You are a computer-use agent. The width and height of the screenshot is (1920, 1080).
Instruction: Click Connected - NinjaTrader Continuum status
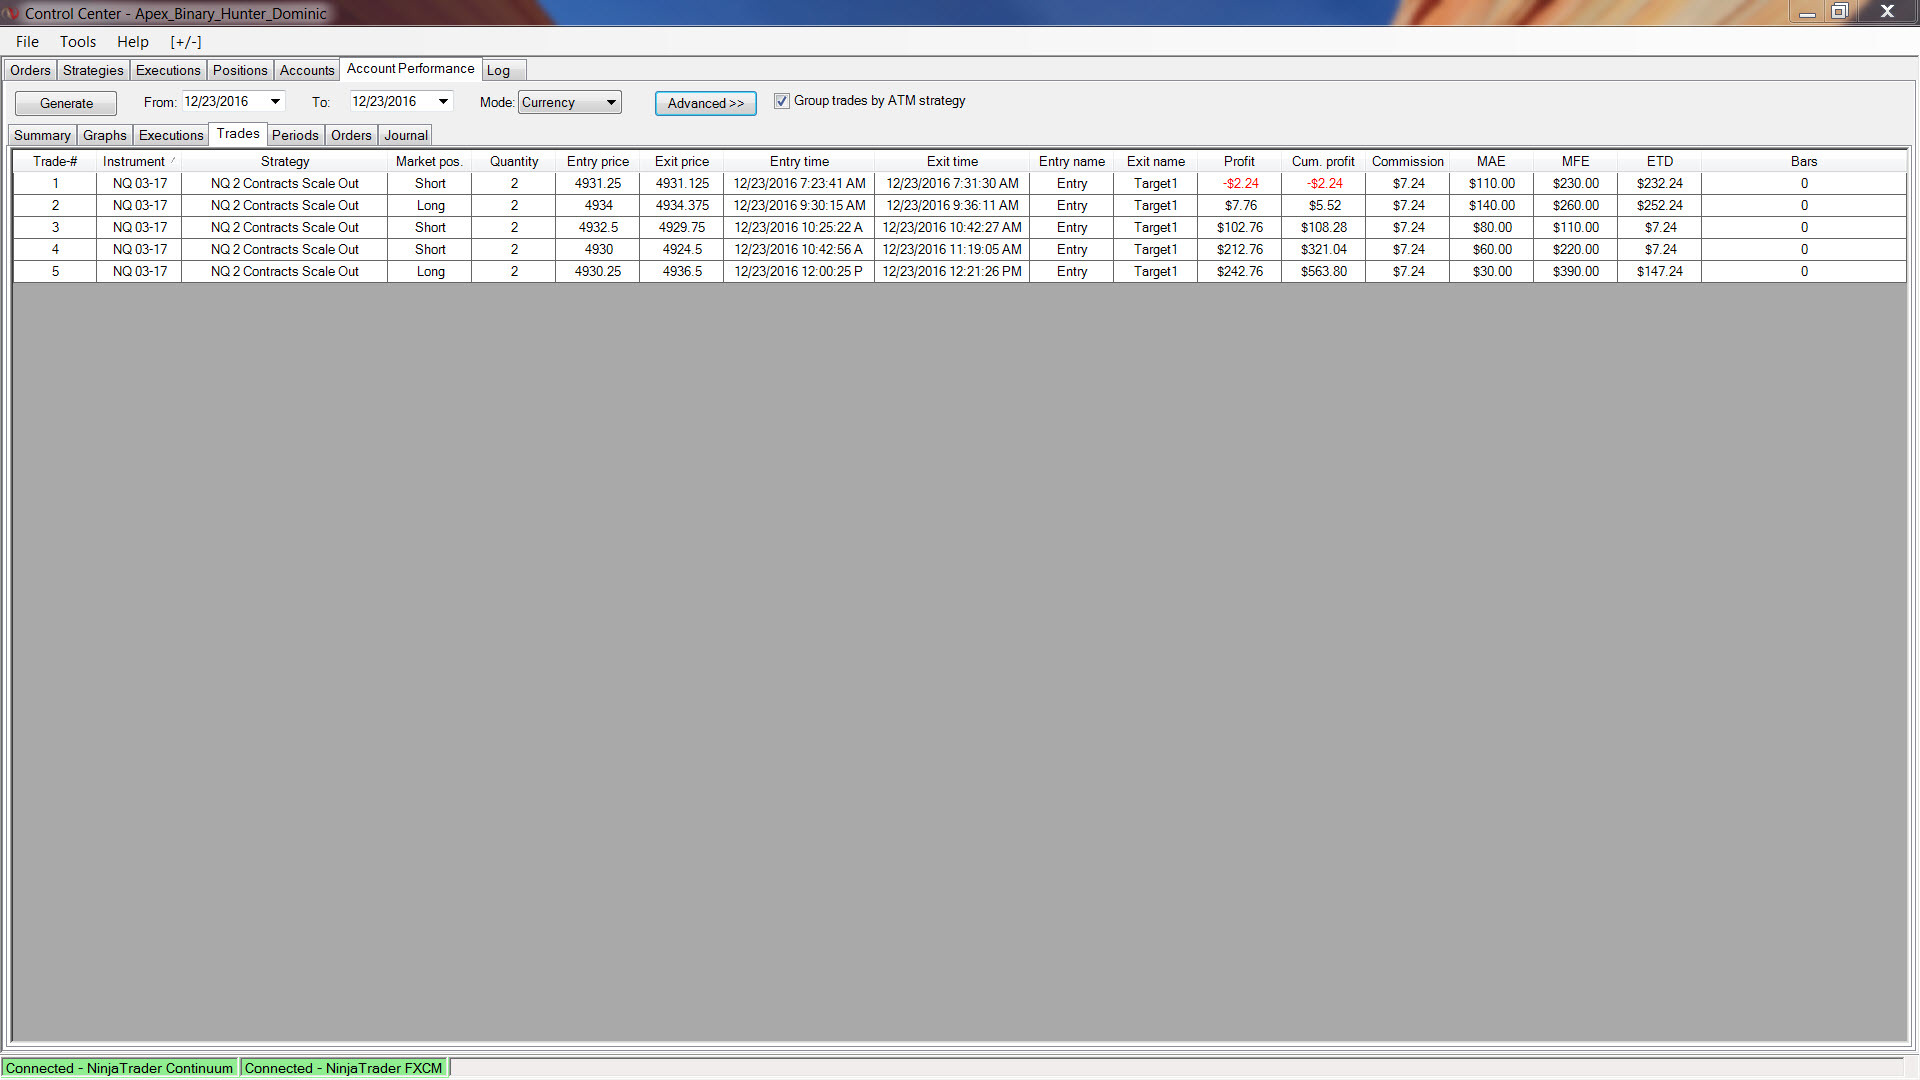coord(119,1068)
